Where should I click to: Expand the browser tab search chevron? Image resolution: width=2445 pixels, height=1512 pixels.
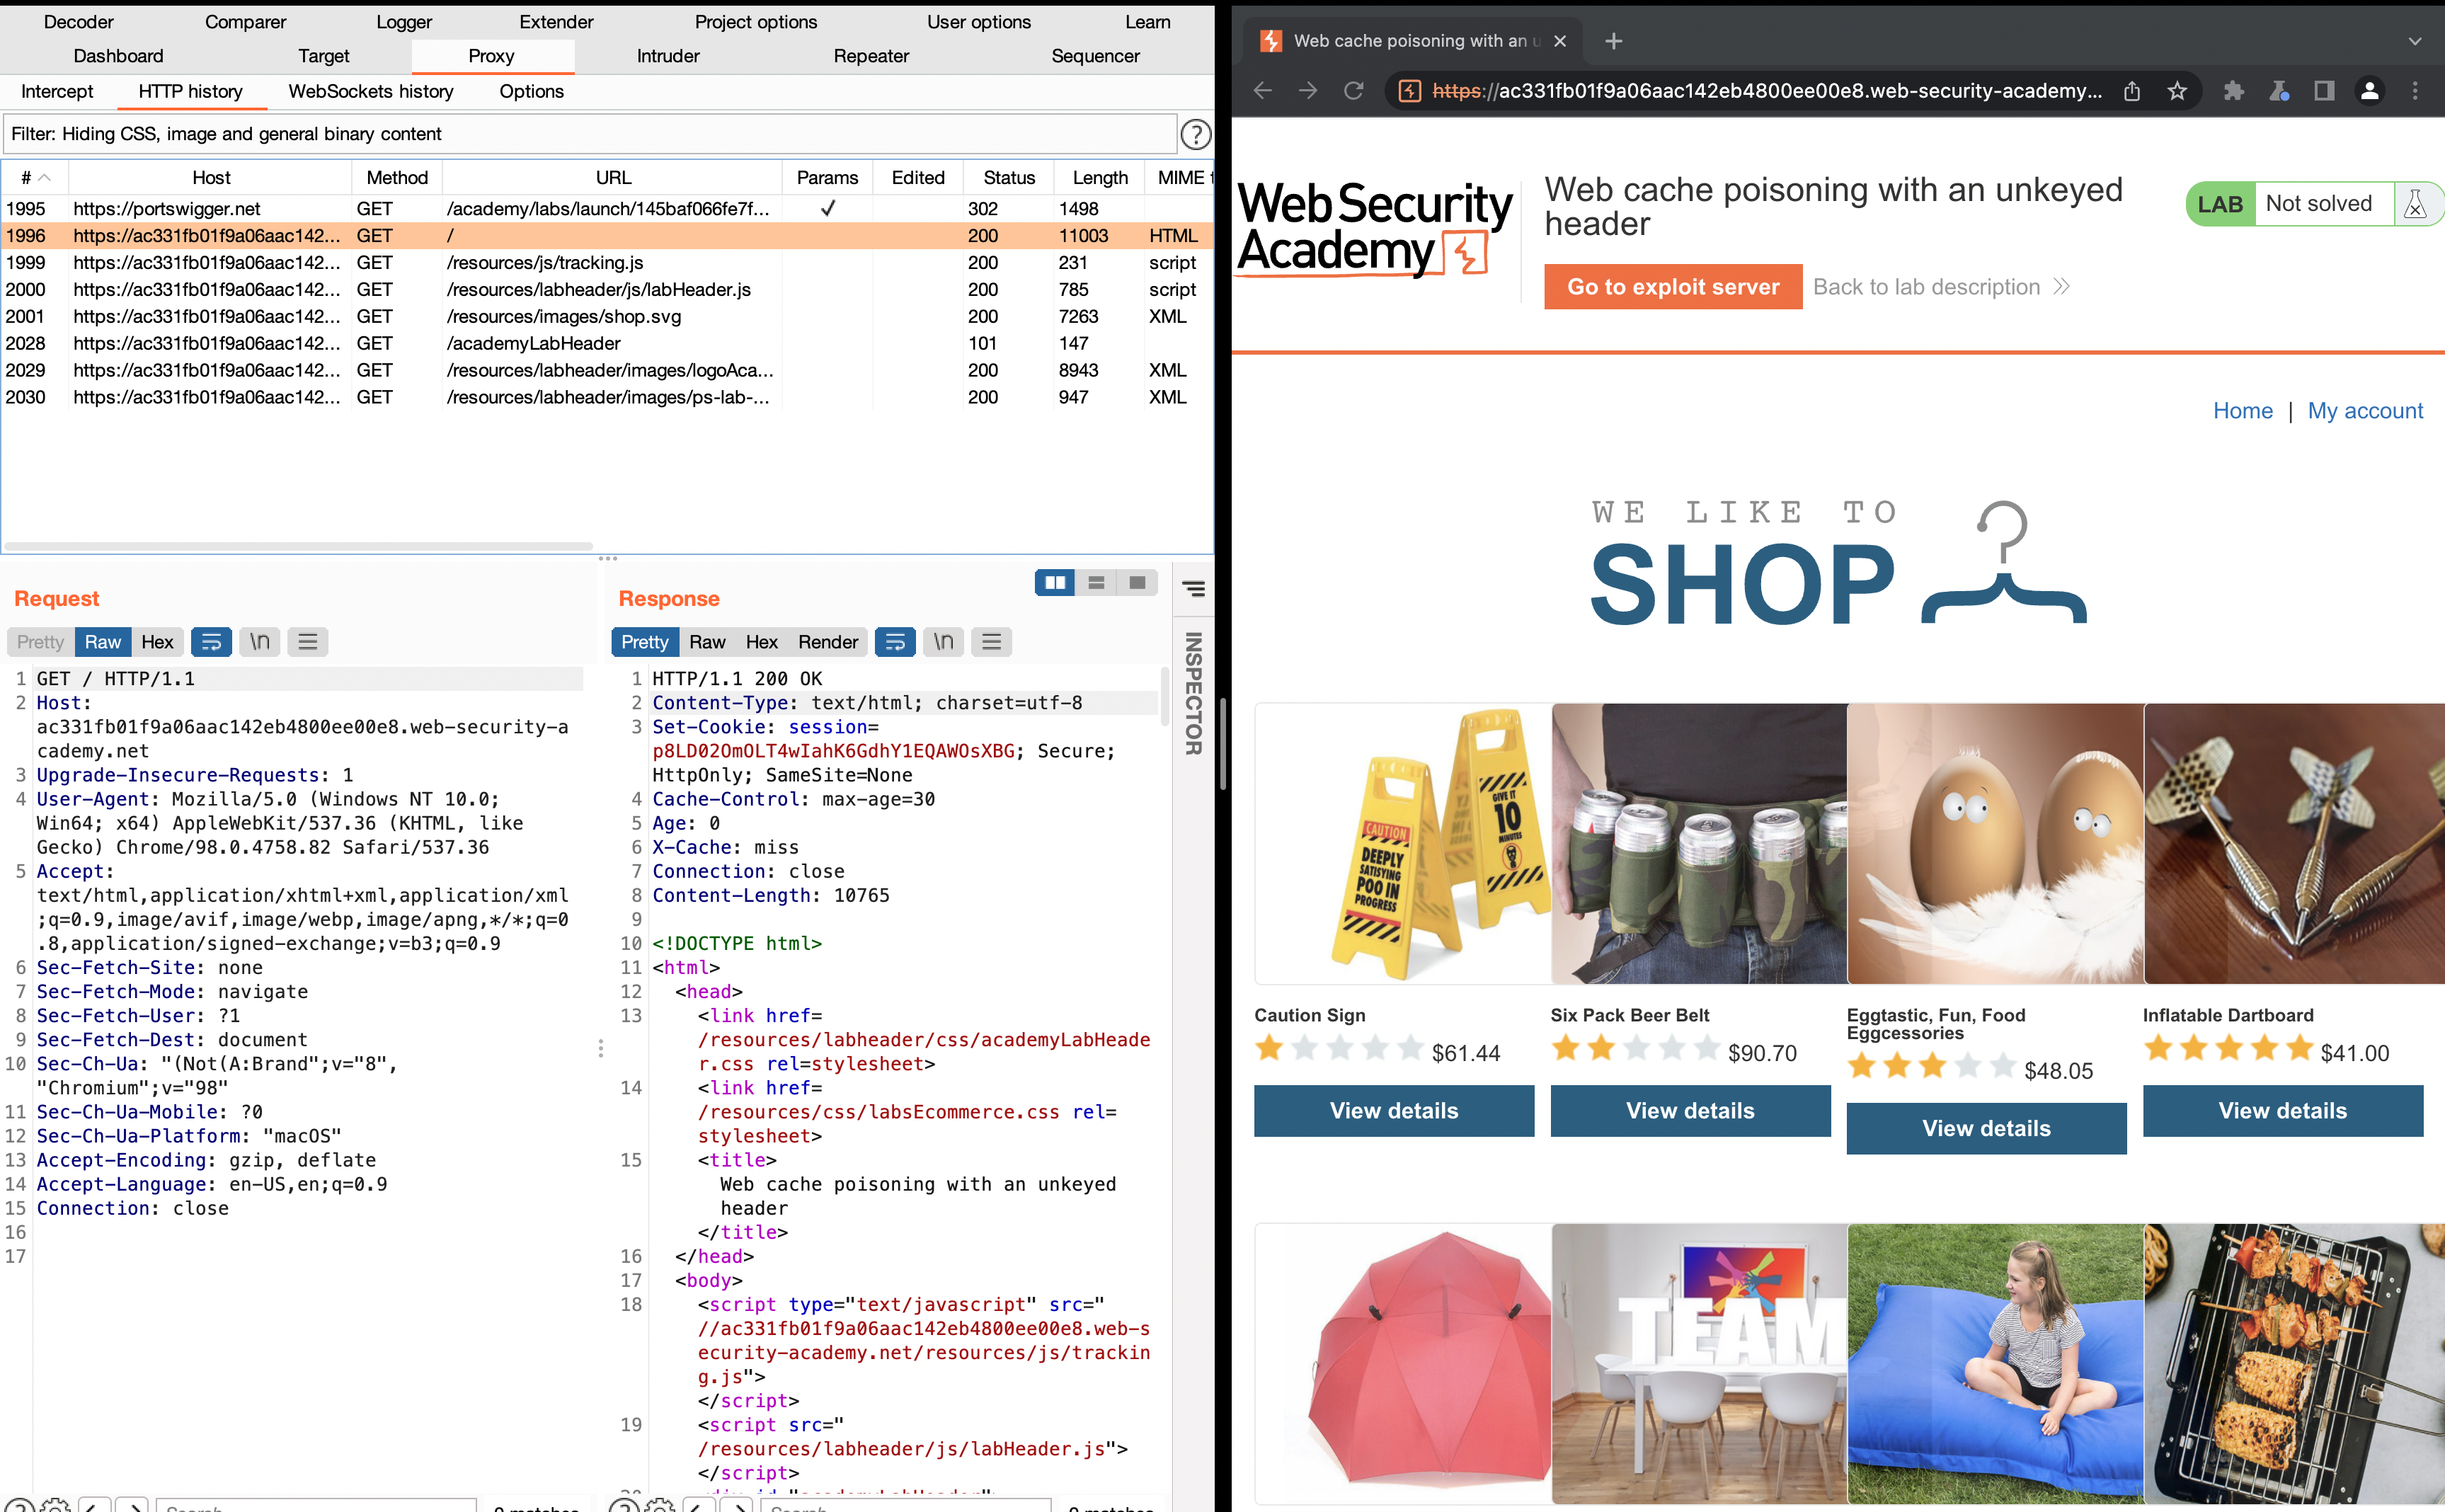(2414, 41)
